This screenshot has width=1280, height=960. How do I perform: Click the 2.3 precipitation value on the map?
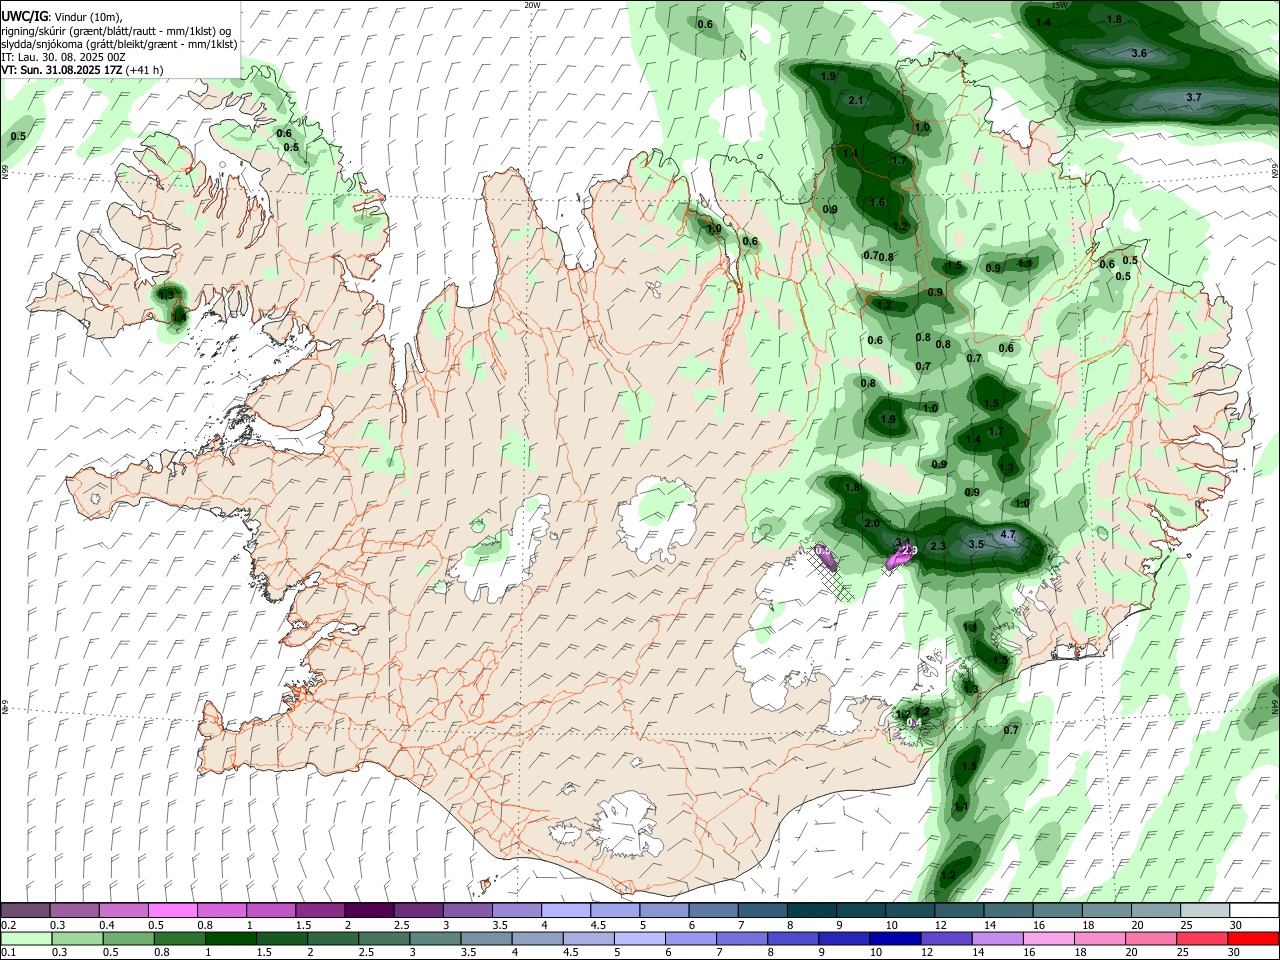coord(938,546)
